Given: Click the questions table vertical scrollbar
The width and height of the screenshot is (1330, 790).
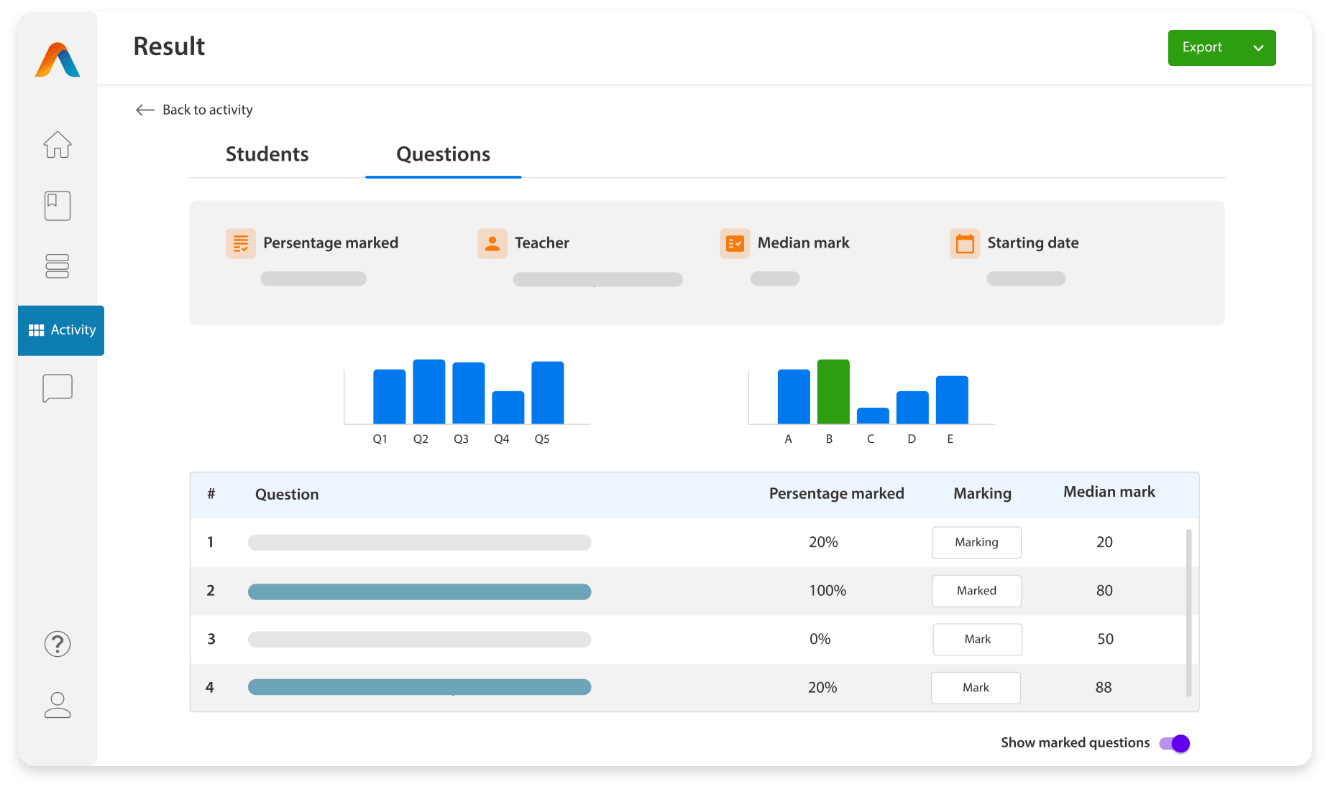Looking at the screenshot, I should tap(1188, 612).
